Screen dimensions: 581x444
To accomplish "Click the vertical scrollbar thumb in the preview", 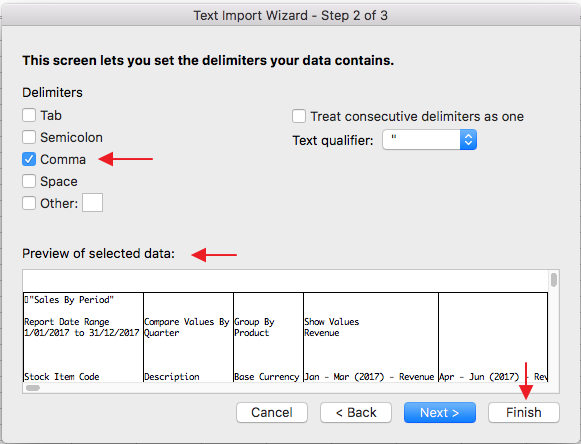I will point(554,280).
